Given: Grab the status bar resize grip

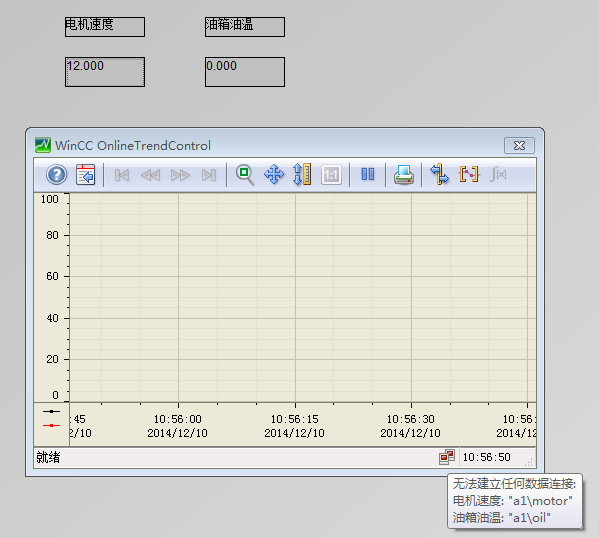Looking at the screenshot, I should click(x=529, y=462).
